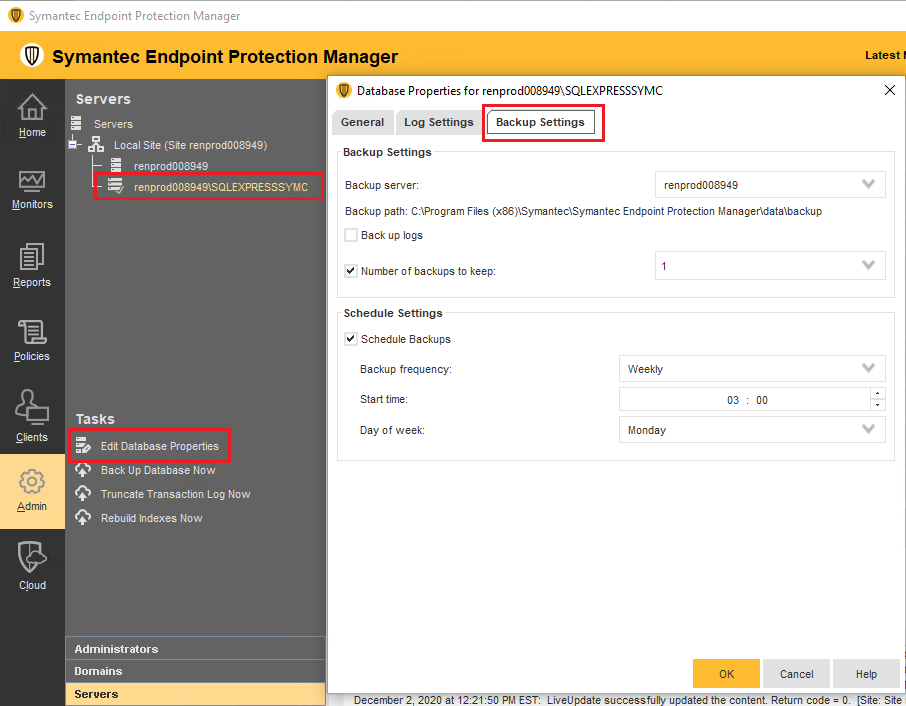This screenshot has width=906, height=706.
Task: Switch to the General tab
Action: [362, 122]
